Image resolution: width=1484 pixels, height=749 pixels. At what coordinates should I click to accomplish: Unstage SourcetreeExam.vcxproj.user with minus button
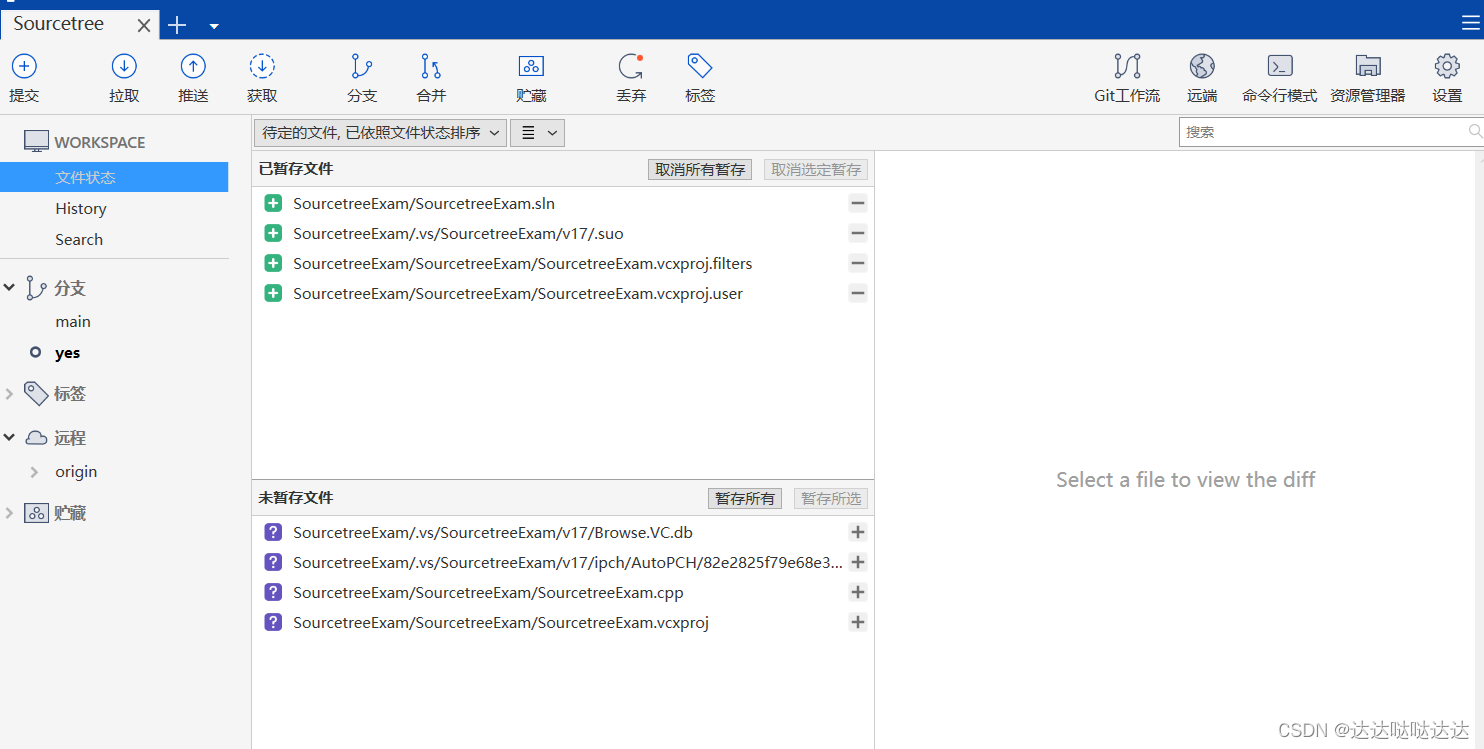857,293
